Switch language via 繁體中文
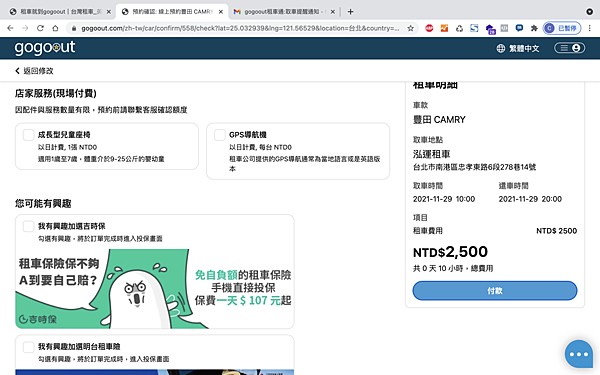The width and height of the screenshot is (600, 375). (x=524, y=49)
